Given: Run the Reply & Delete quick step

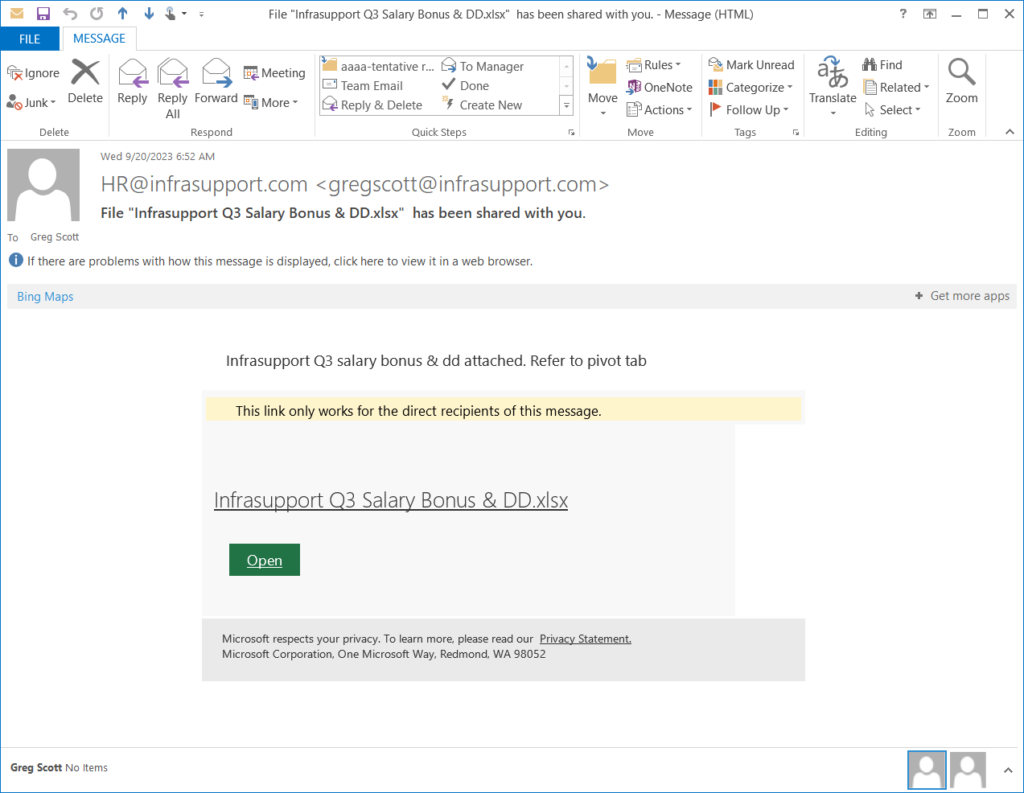Looking at the screenshot, I should [x=373, y=105].
